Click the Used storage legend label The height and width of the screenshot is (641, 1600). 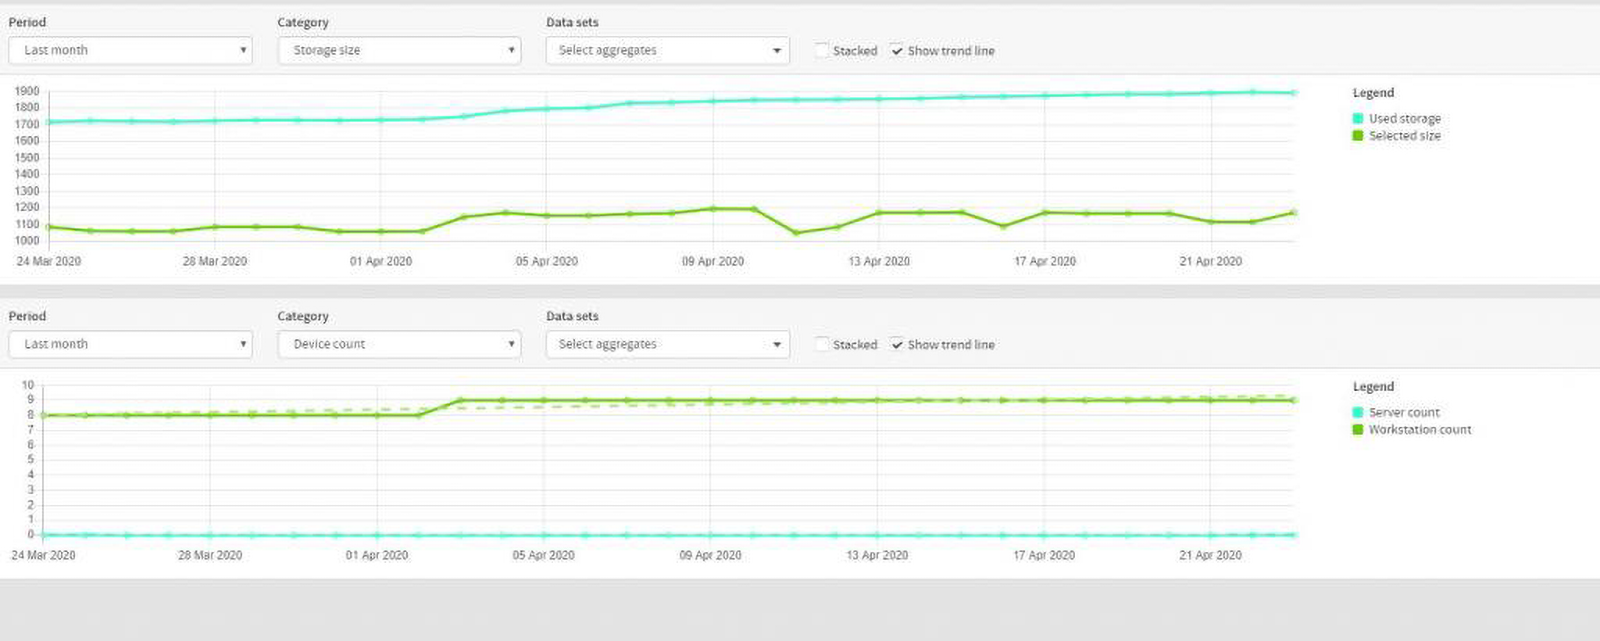[x=1404, y=118]
